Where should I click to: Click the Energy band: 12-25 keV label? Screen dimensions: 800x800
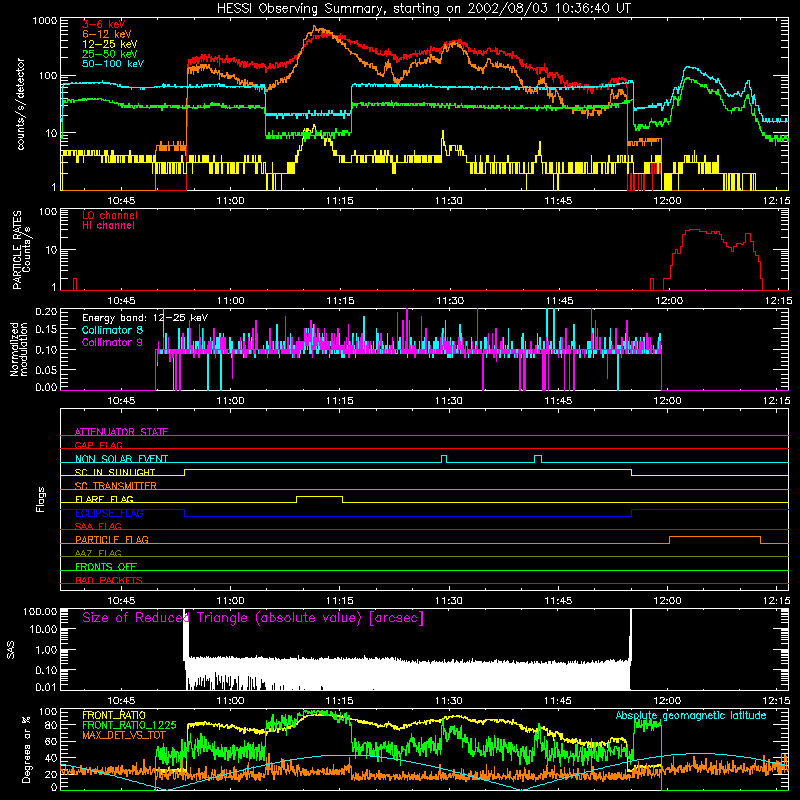pyautogui.click(x=144, y=318)
